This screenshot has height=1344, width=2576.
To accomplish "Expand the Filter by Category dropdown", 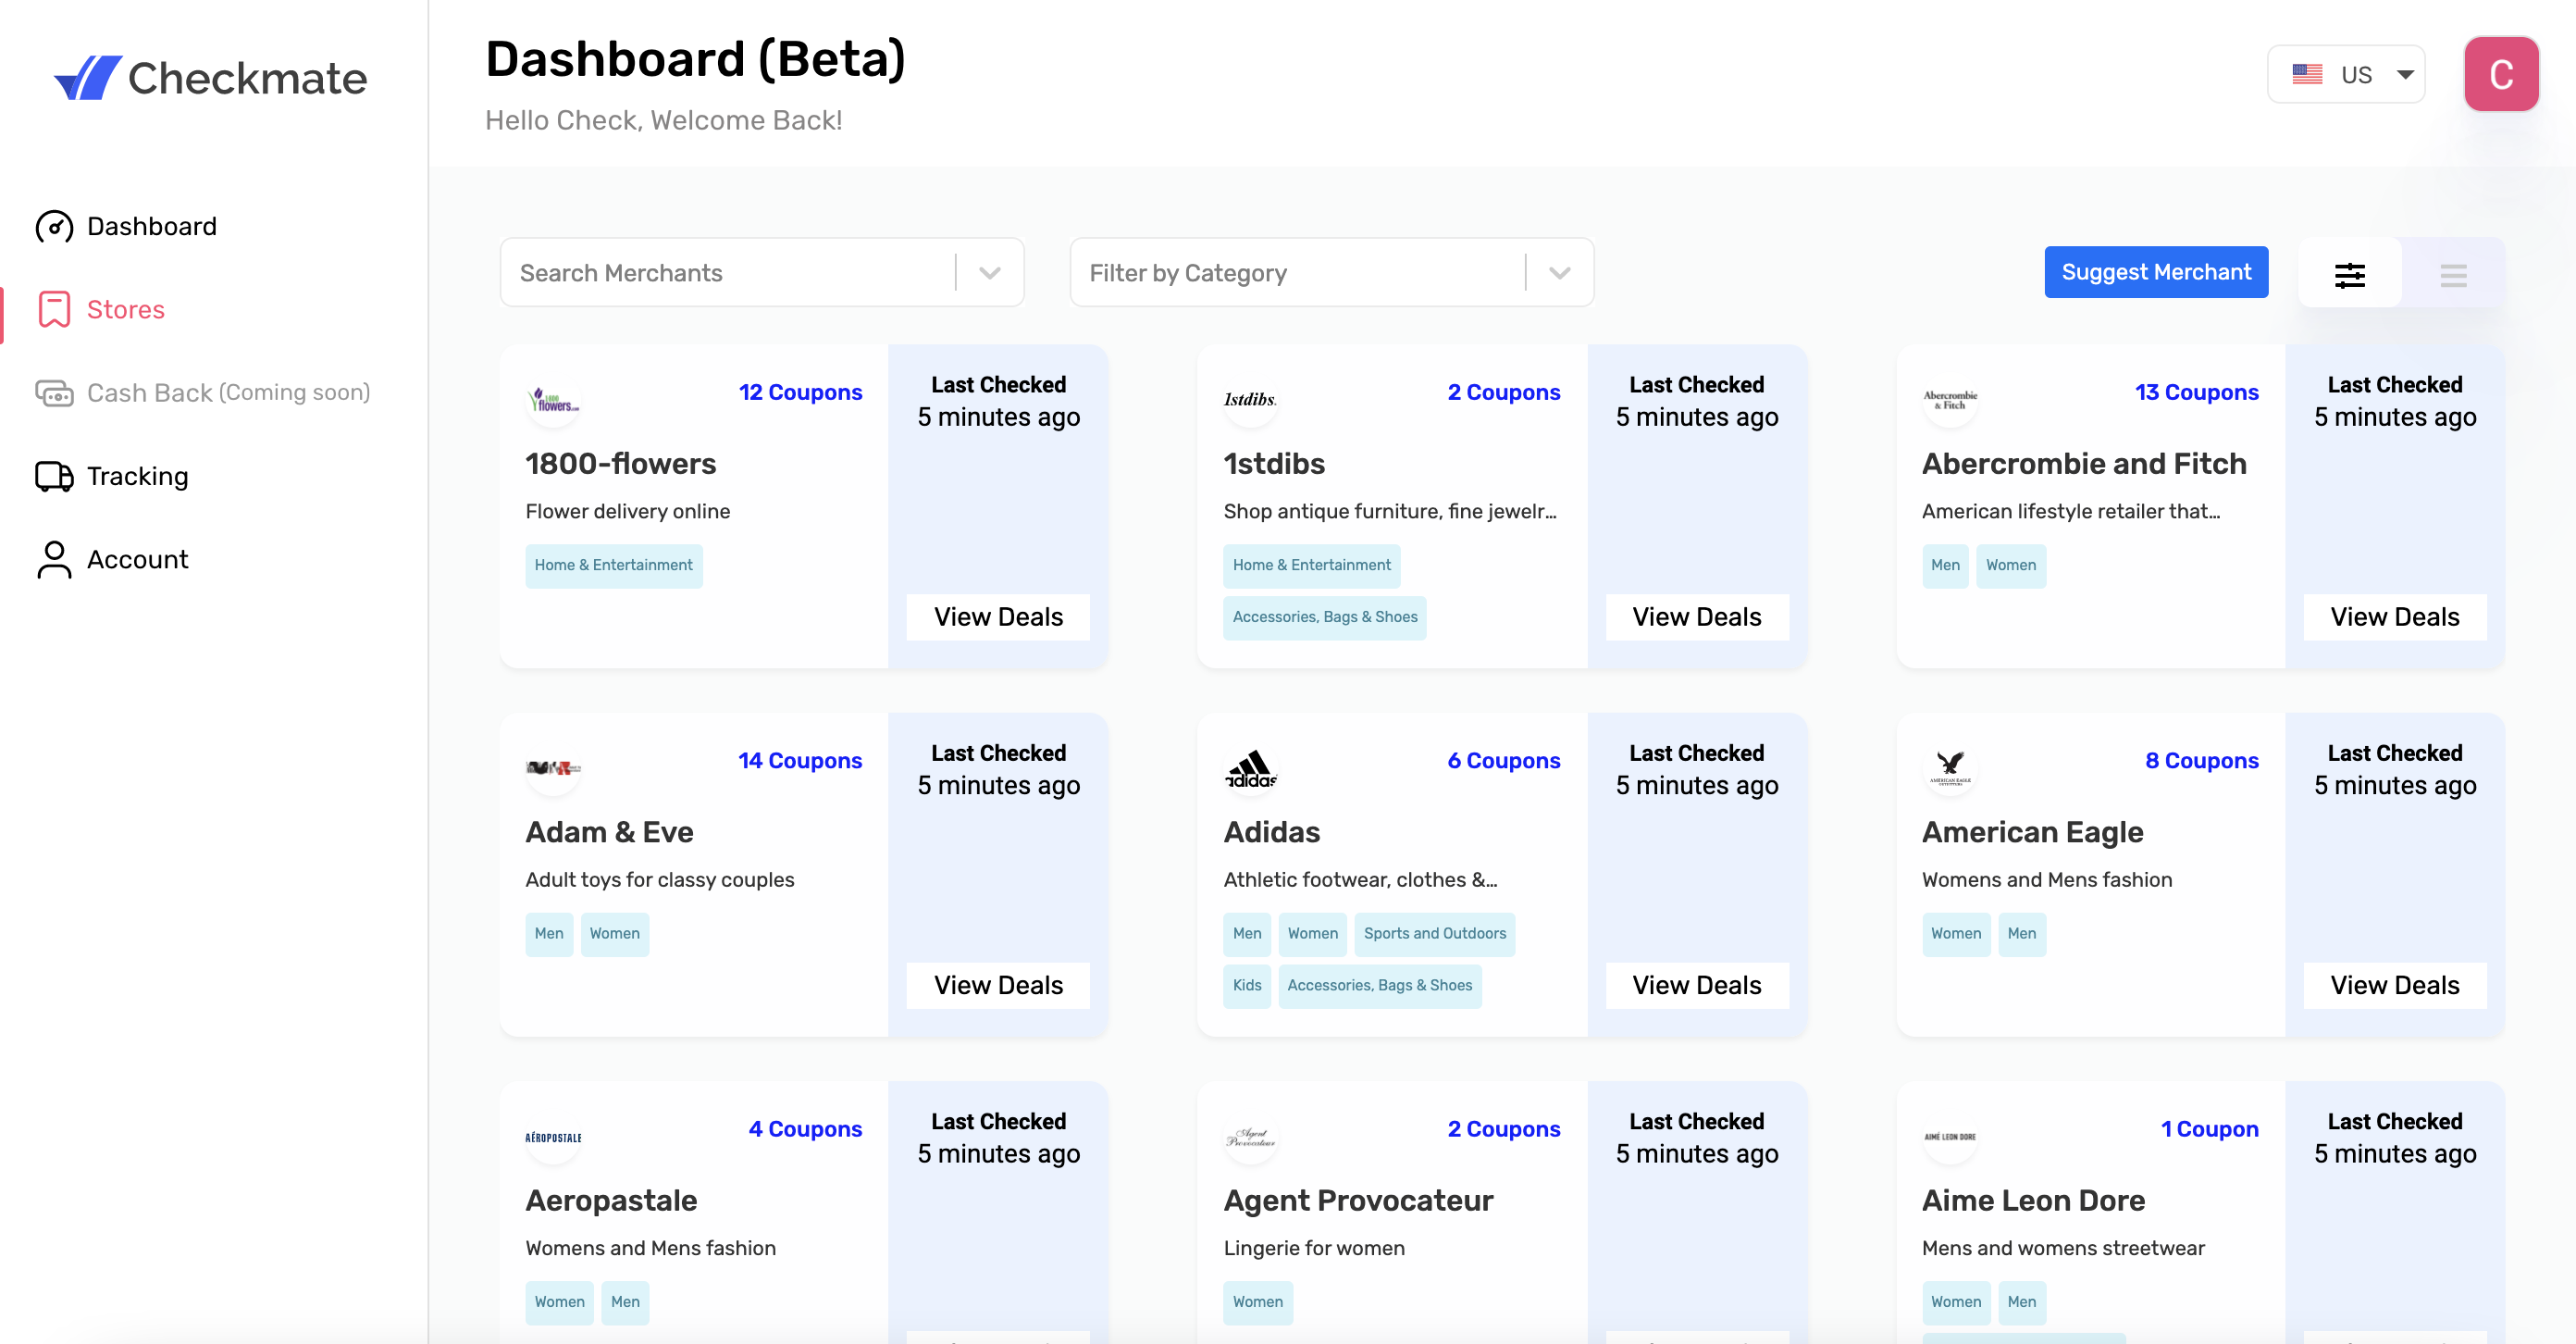I will [1559, 273].
